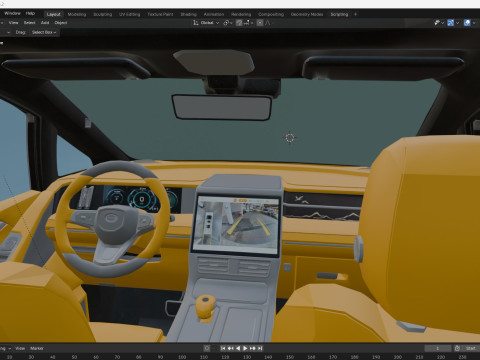
Task: Jump to the last frame
Action: click(260, 348)
